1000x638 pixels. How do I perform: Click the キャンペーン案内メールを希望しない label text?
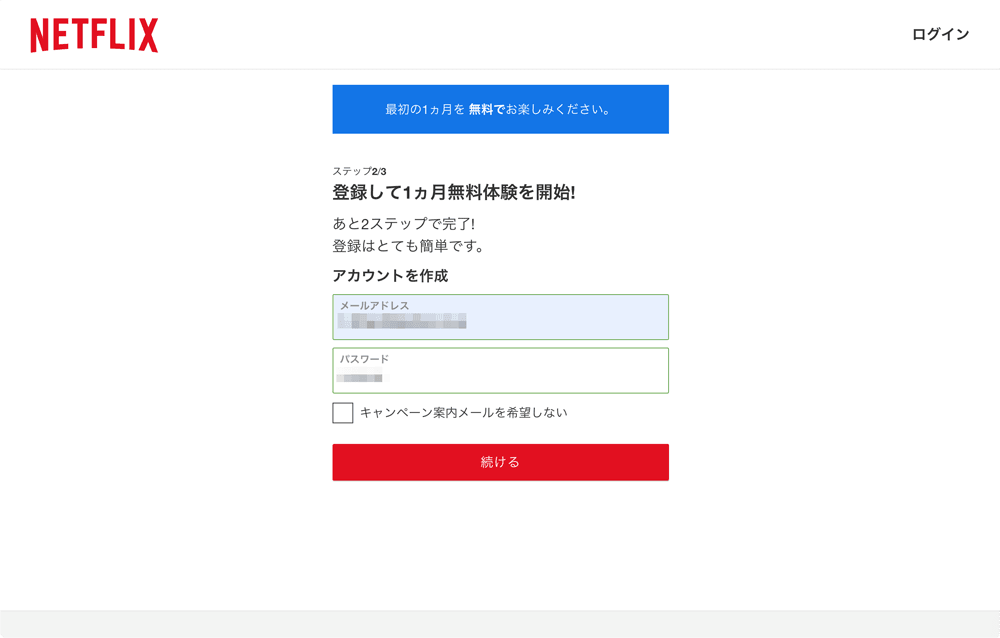(x=464, y=413)
